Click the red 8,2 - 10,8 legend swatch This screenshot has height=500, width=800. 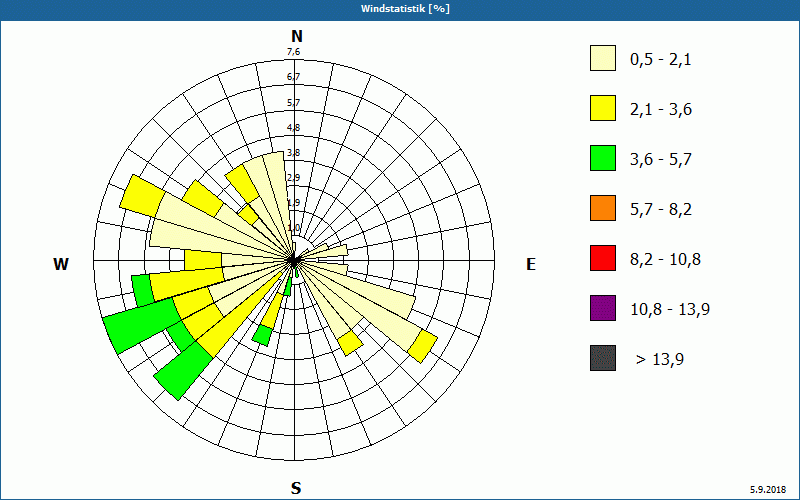click(x=603, y=258)
